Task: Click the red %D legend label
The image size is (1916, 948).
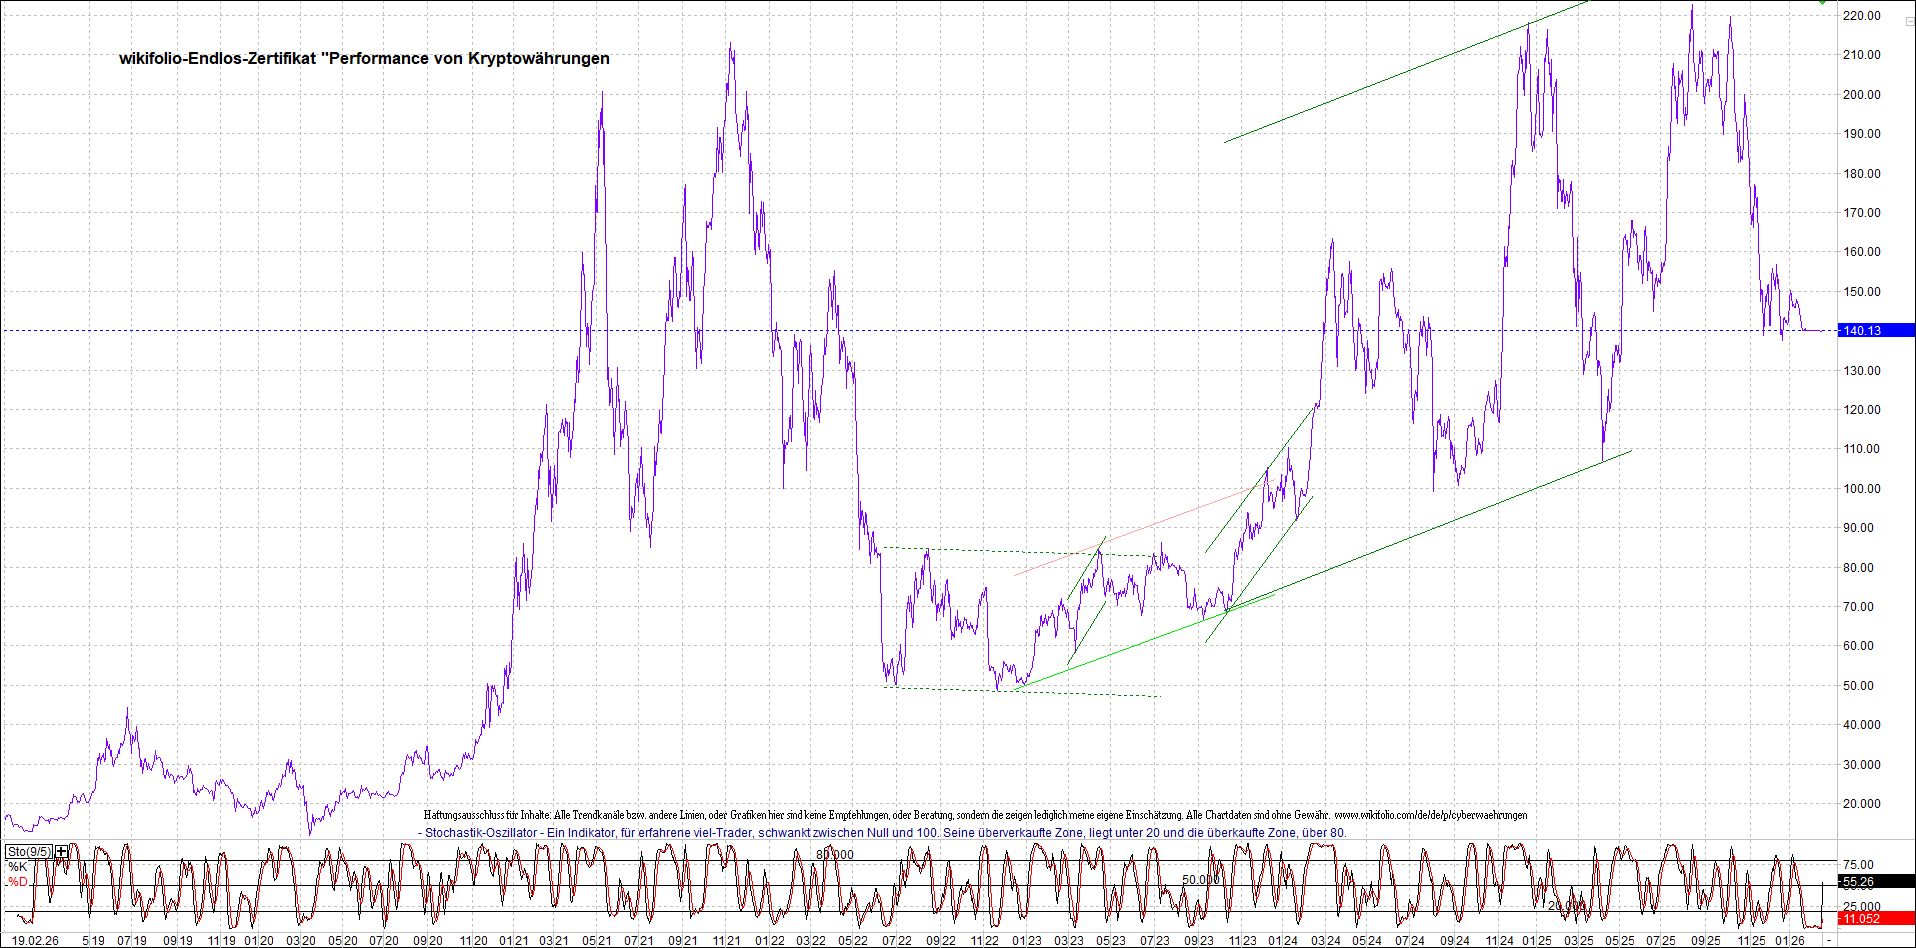Action: pos(18,882)
